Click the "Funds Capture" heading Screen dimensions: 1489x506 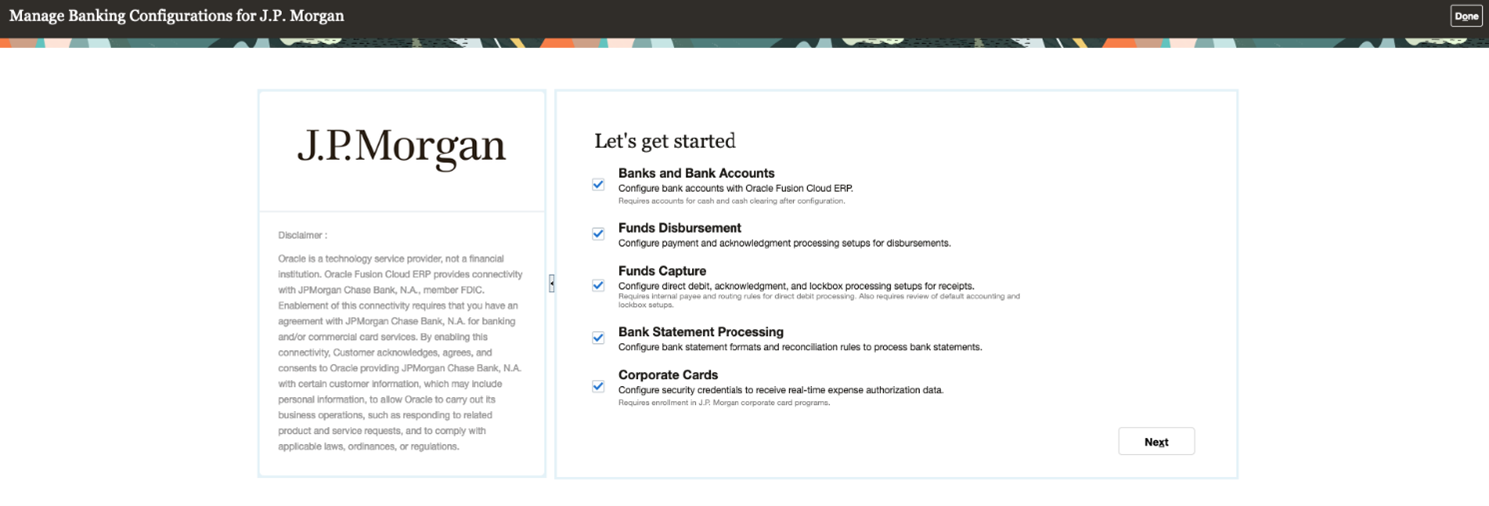662,271
